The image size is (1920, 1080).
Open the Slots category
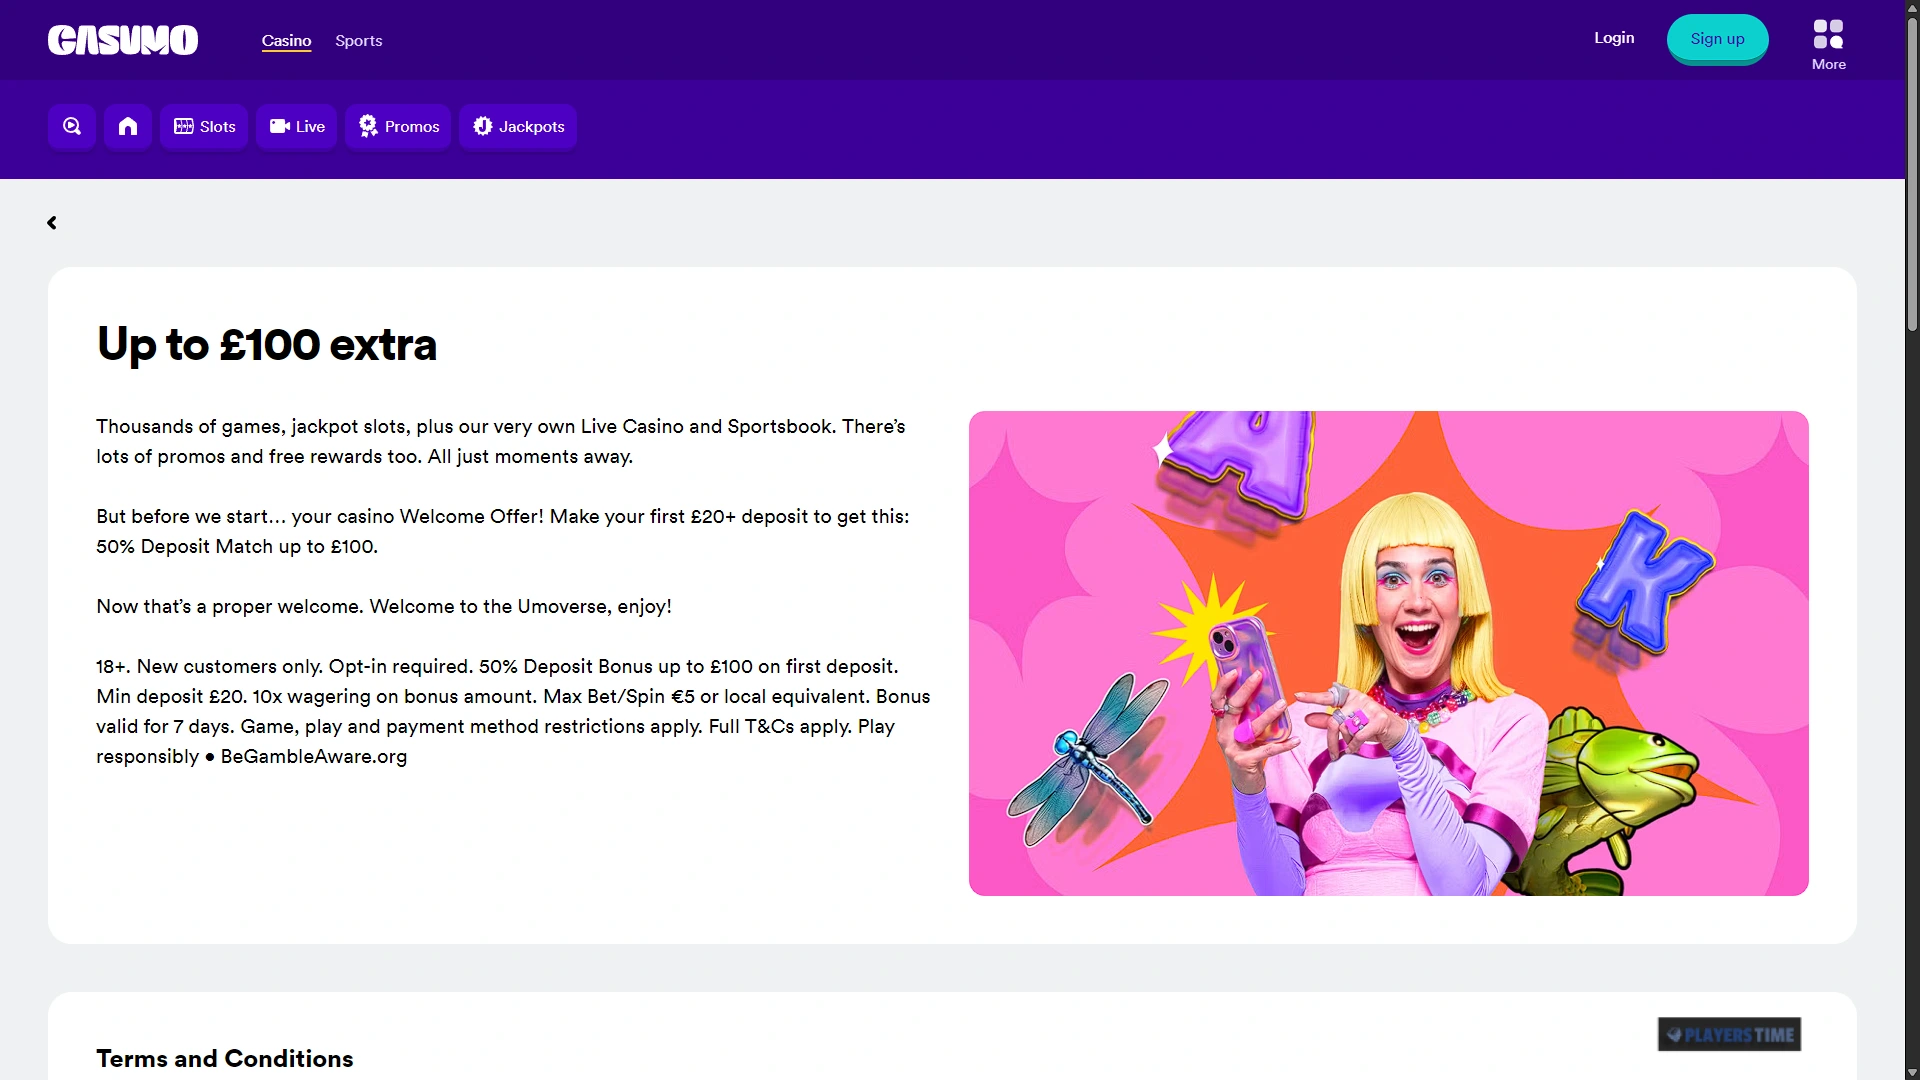click(x=204, y=126)
